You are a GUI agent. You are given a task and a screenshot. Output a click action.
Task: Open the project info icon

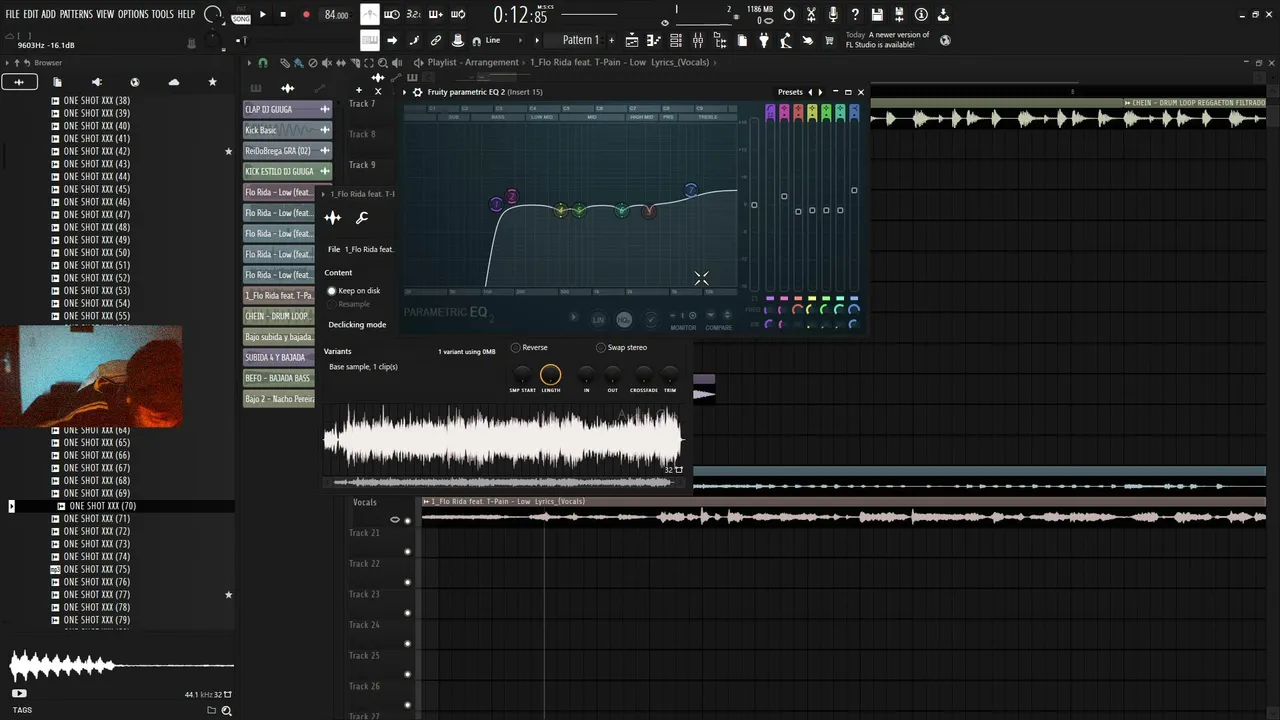[921, 15]
